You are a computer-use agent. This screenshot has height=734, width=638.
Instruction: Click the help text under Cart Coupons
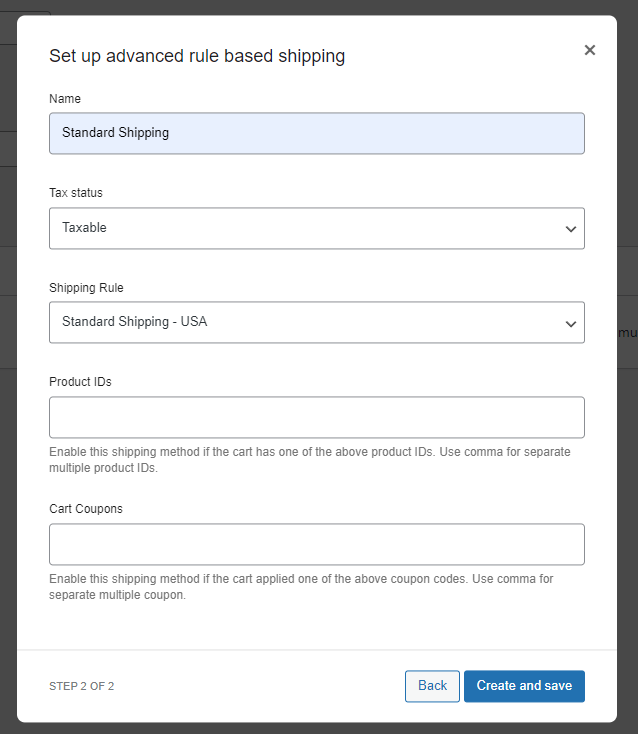click(x=301, y=586)
